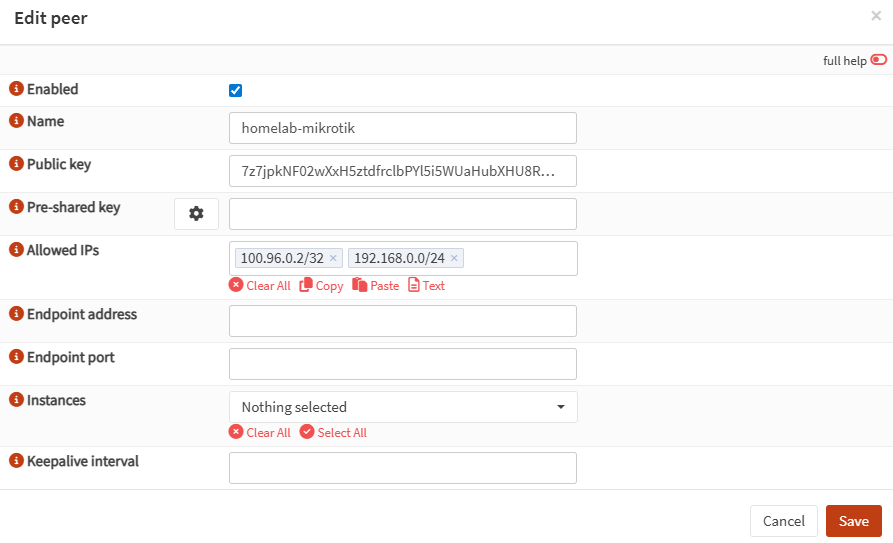Cancel editing the peer

(783, 521)
